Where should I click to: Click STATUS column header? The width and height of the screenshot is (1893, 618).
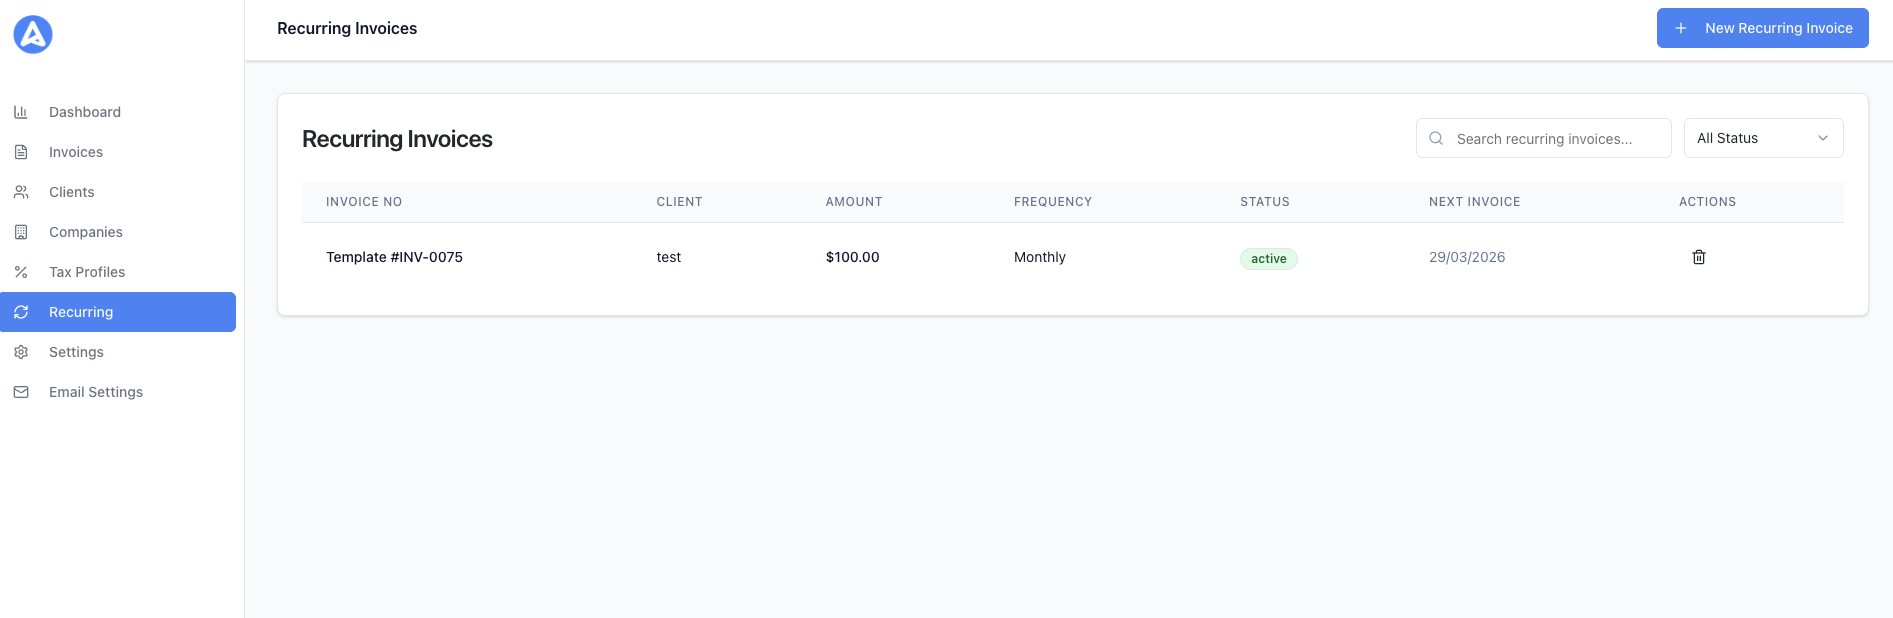[x=1264, y=202]
